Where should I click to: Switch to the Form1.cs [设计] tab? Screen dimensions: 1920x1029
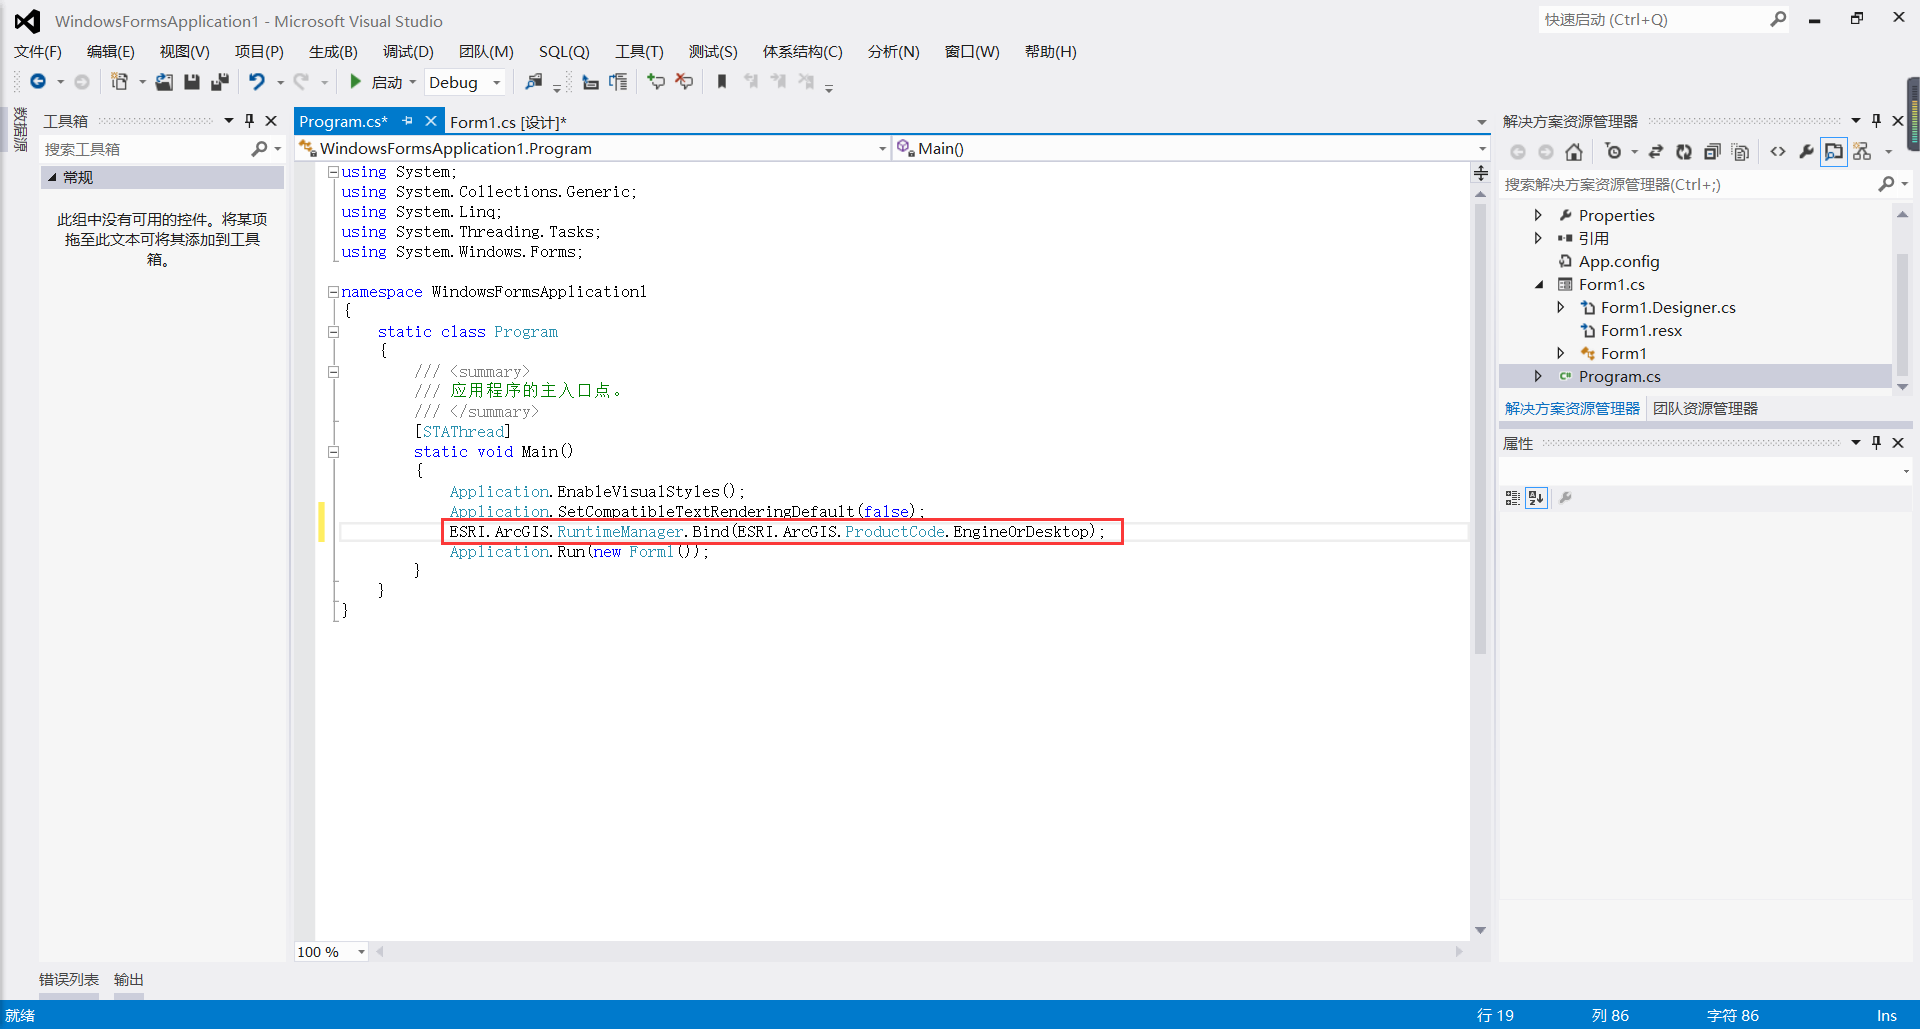(x=508, y=121)
